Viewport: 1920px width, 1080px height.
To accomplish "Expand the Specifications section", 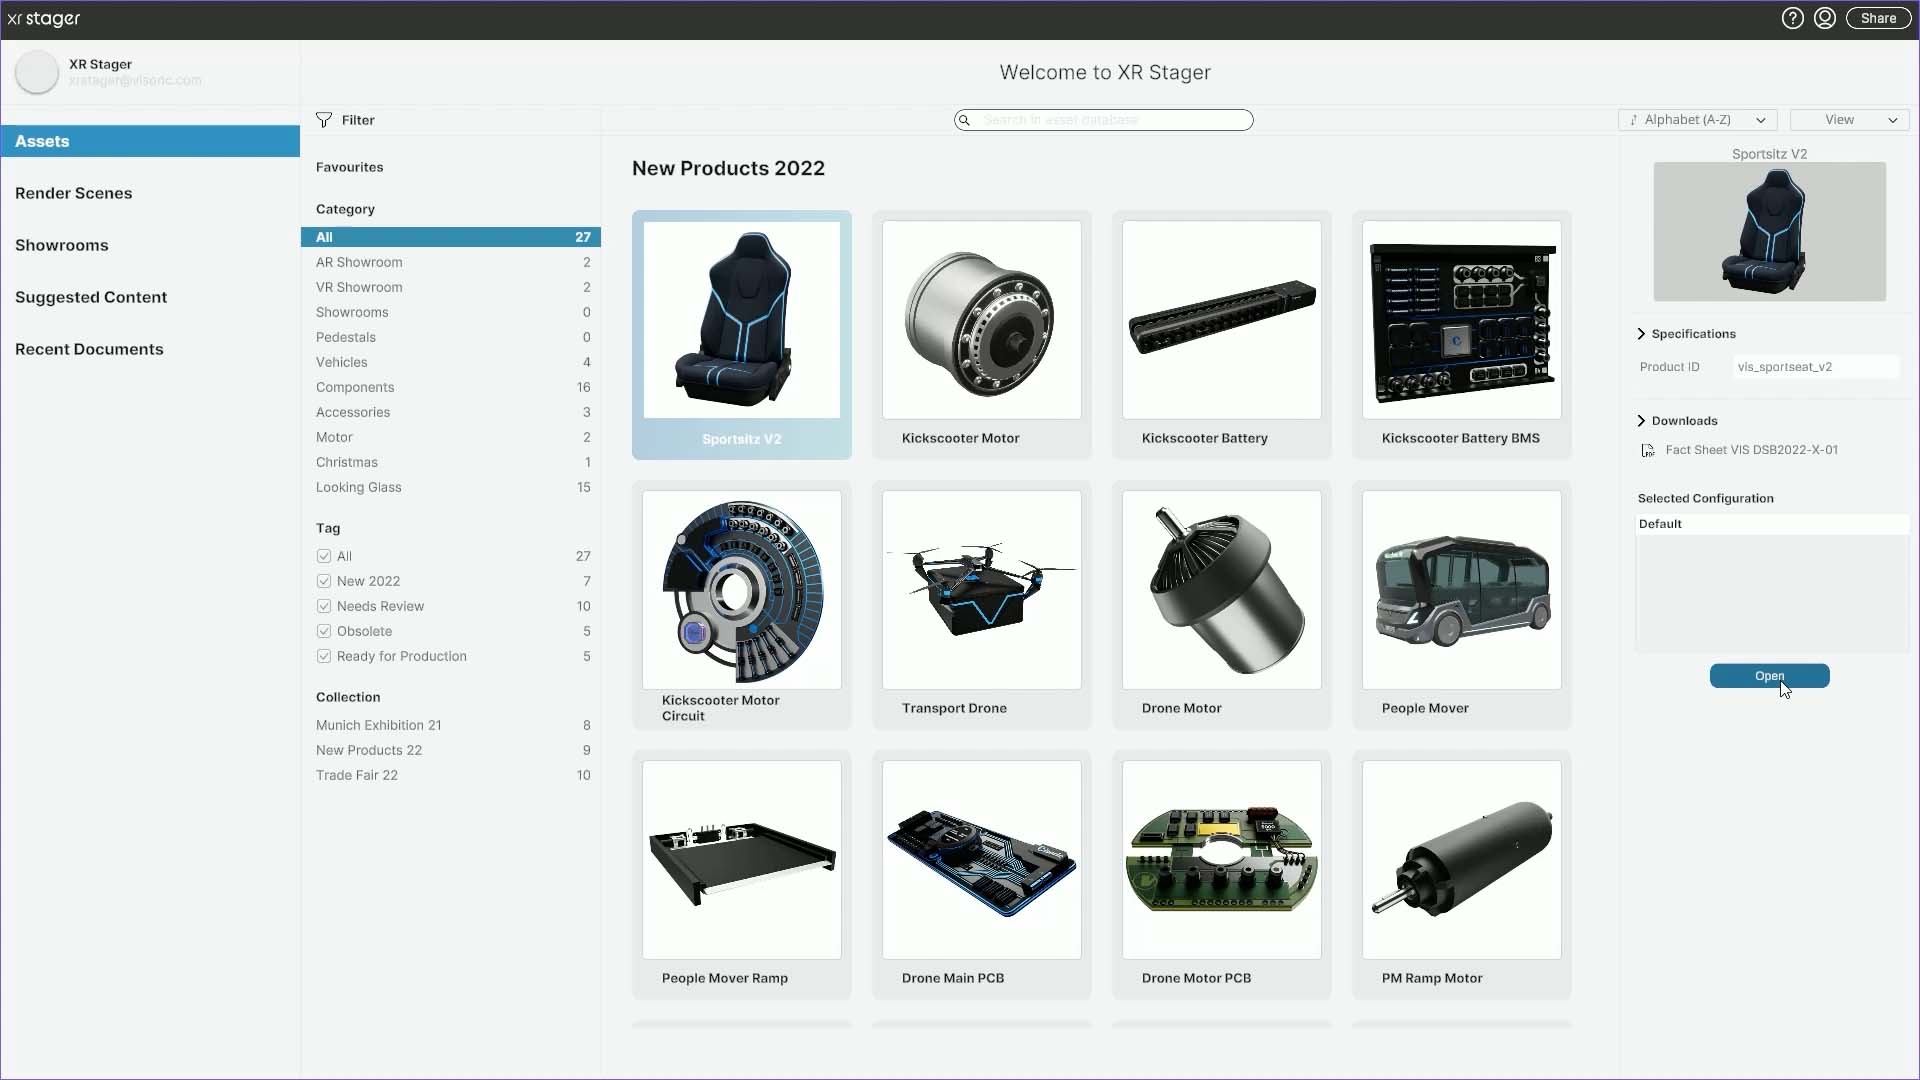I will click(1686, 334).
